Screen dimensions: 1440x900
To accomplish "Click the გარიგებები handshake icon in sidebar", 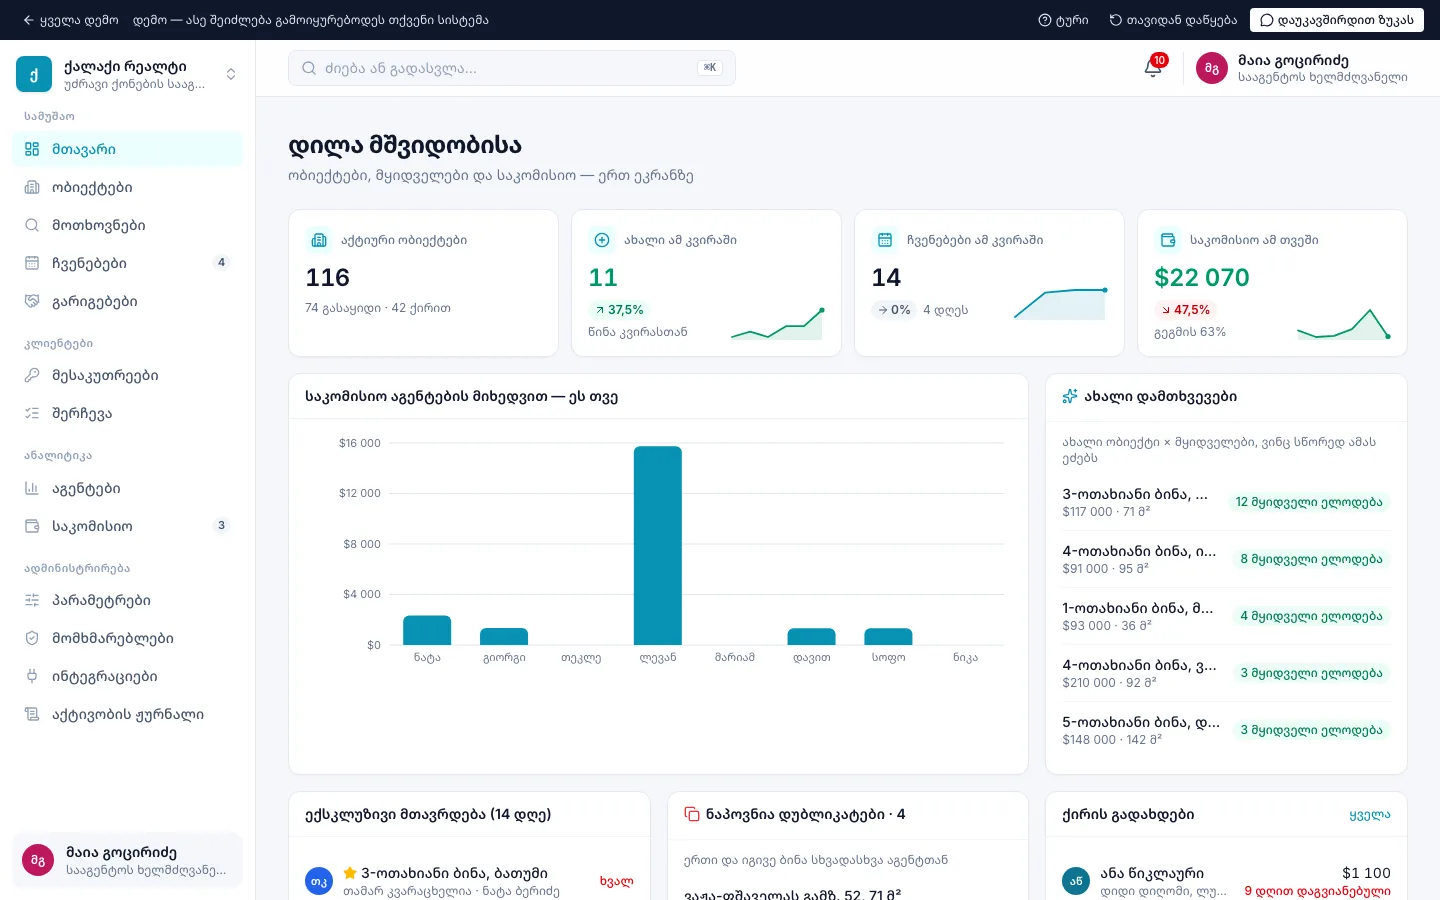I will point(32,301).
